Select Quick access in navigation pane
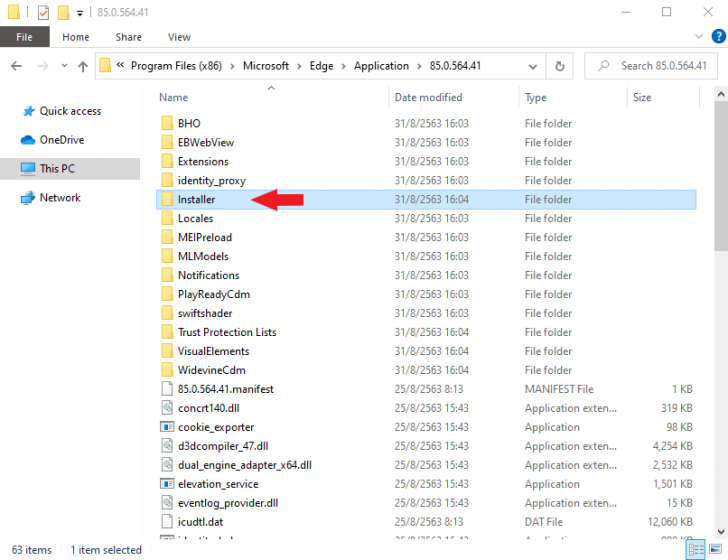This screenshot has width=728, height=560. [x=70, y=111]
